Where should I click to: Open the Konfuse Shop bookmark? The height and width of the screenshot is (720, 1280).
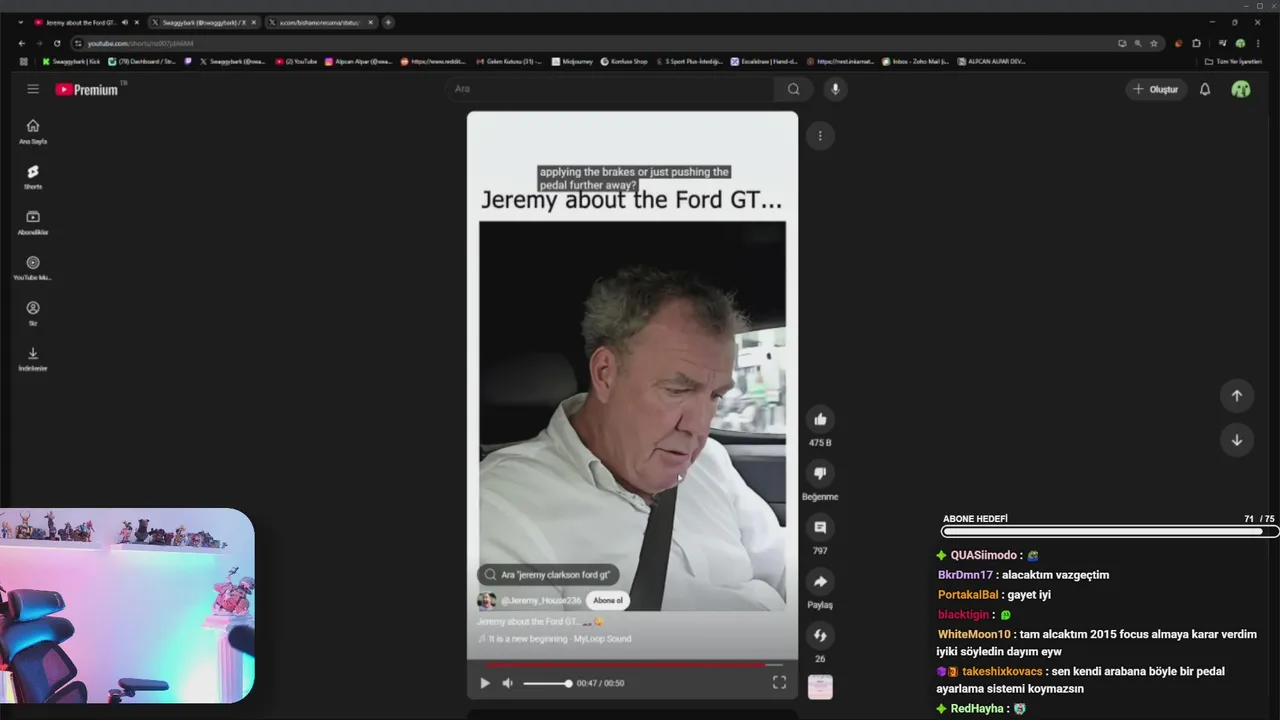(624, 61)
